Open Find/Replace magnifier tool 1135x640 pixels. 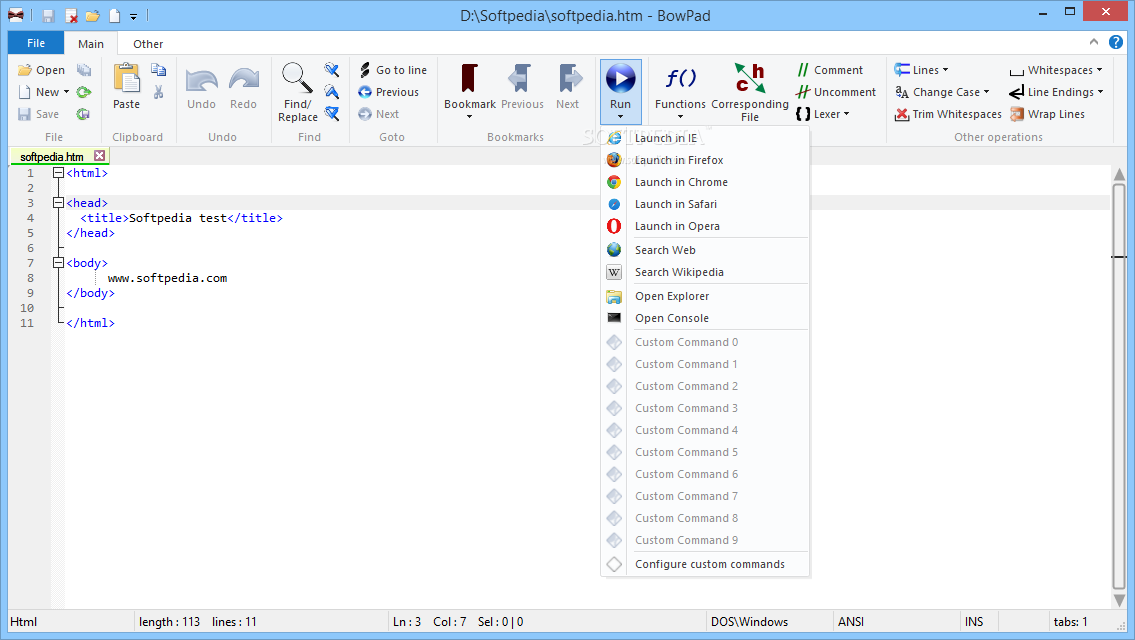(297, 78)
